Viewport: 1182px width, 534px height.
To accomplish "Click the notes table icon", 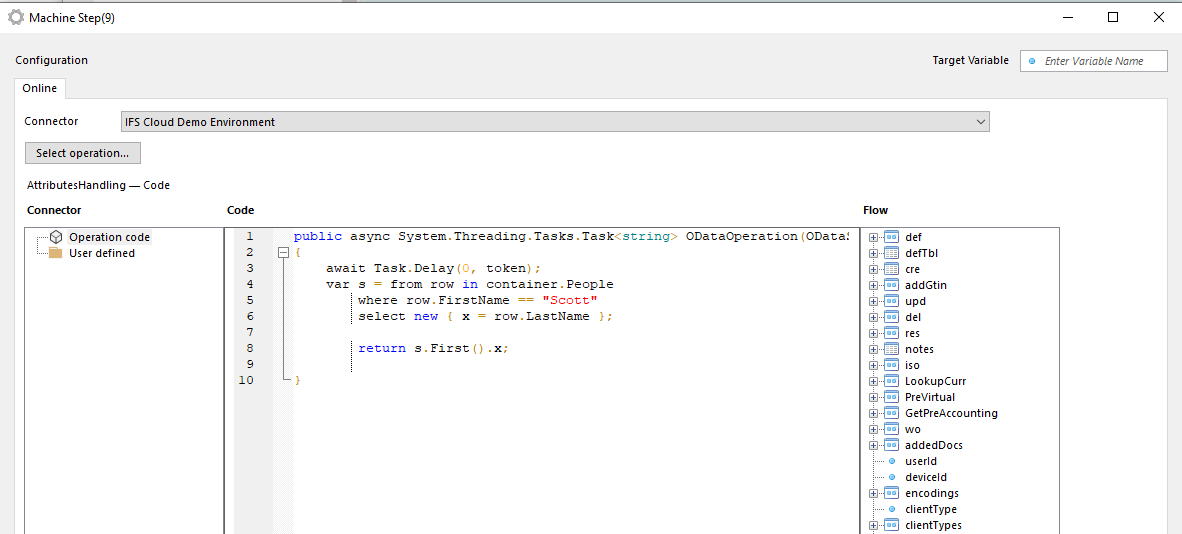I will 892,349.
